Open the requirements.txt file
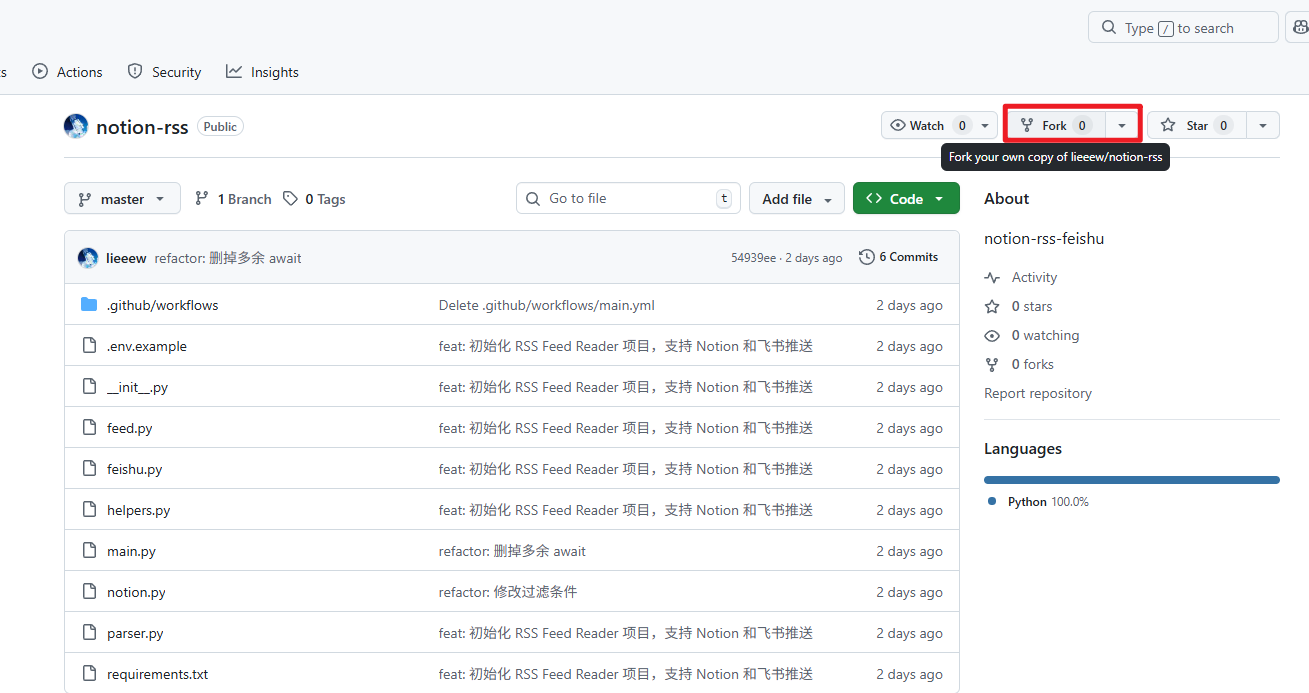 click(x=158, y=674)
